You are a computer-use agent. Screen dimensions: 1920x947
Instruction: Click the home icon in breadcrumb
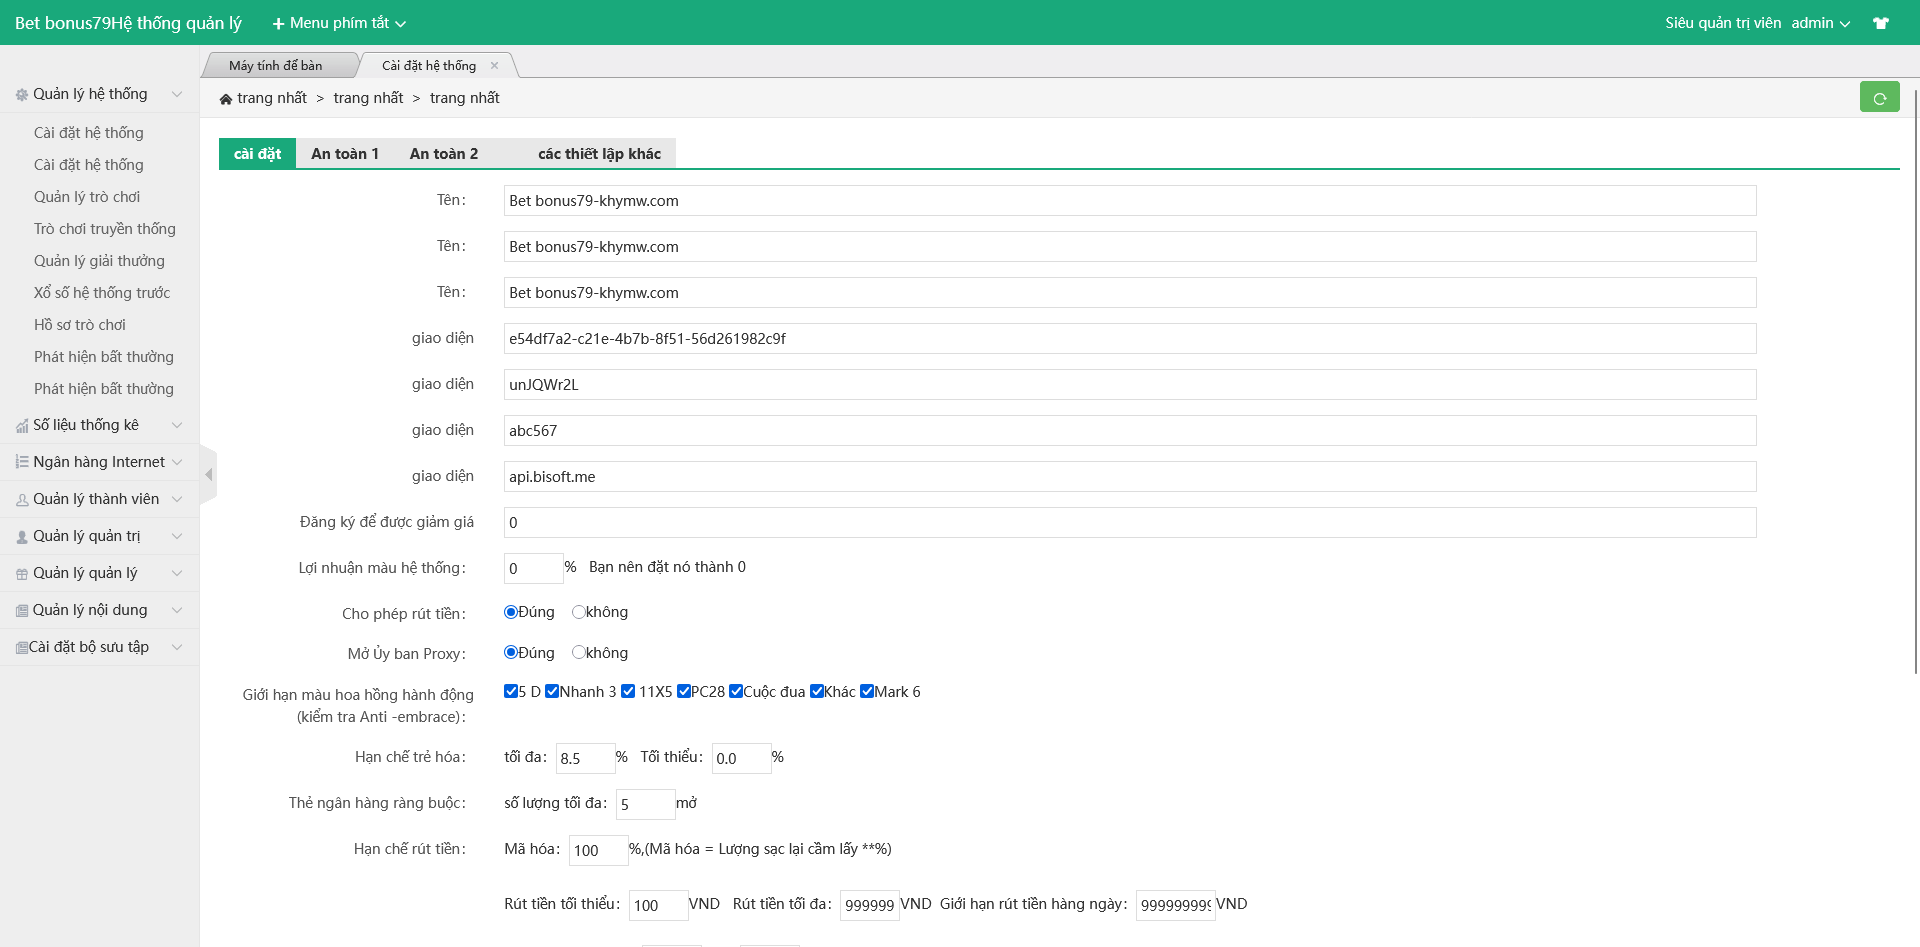pyautogui.click(x=226, y=99)
